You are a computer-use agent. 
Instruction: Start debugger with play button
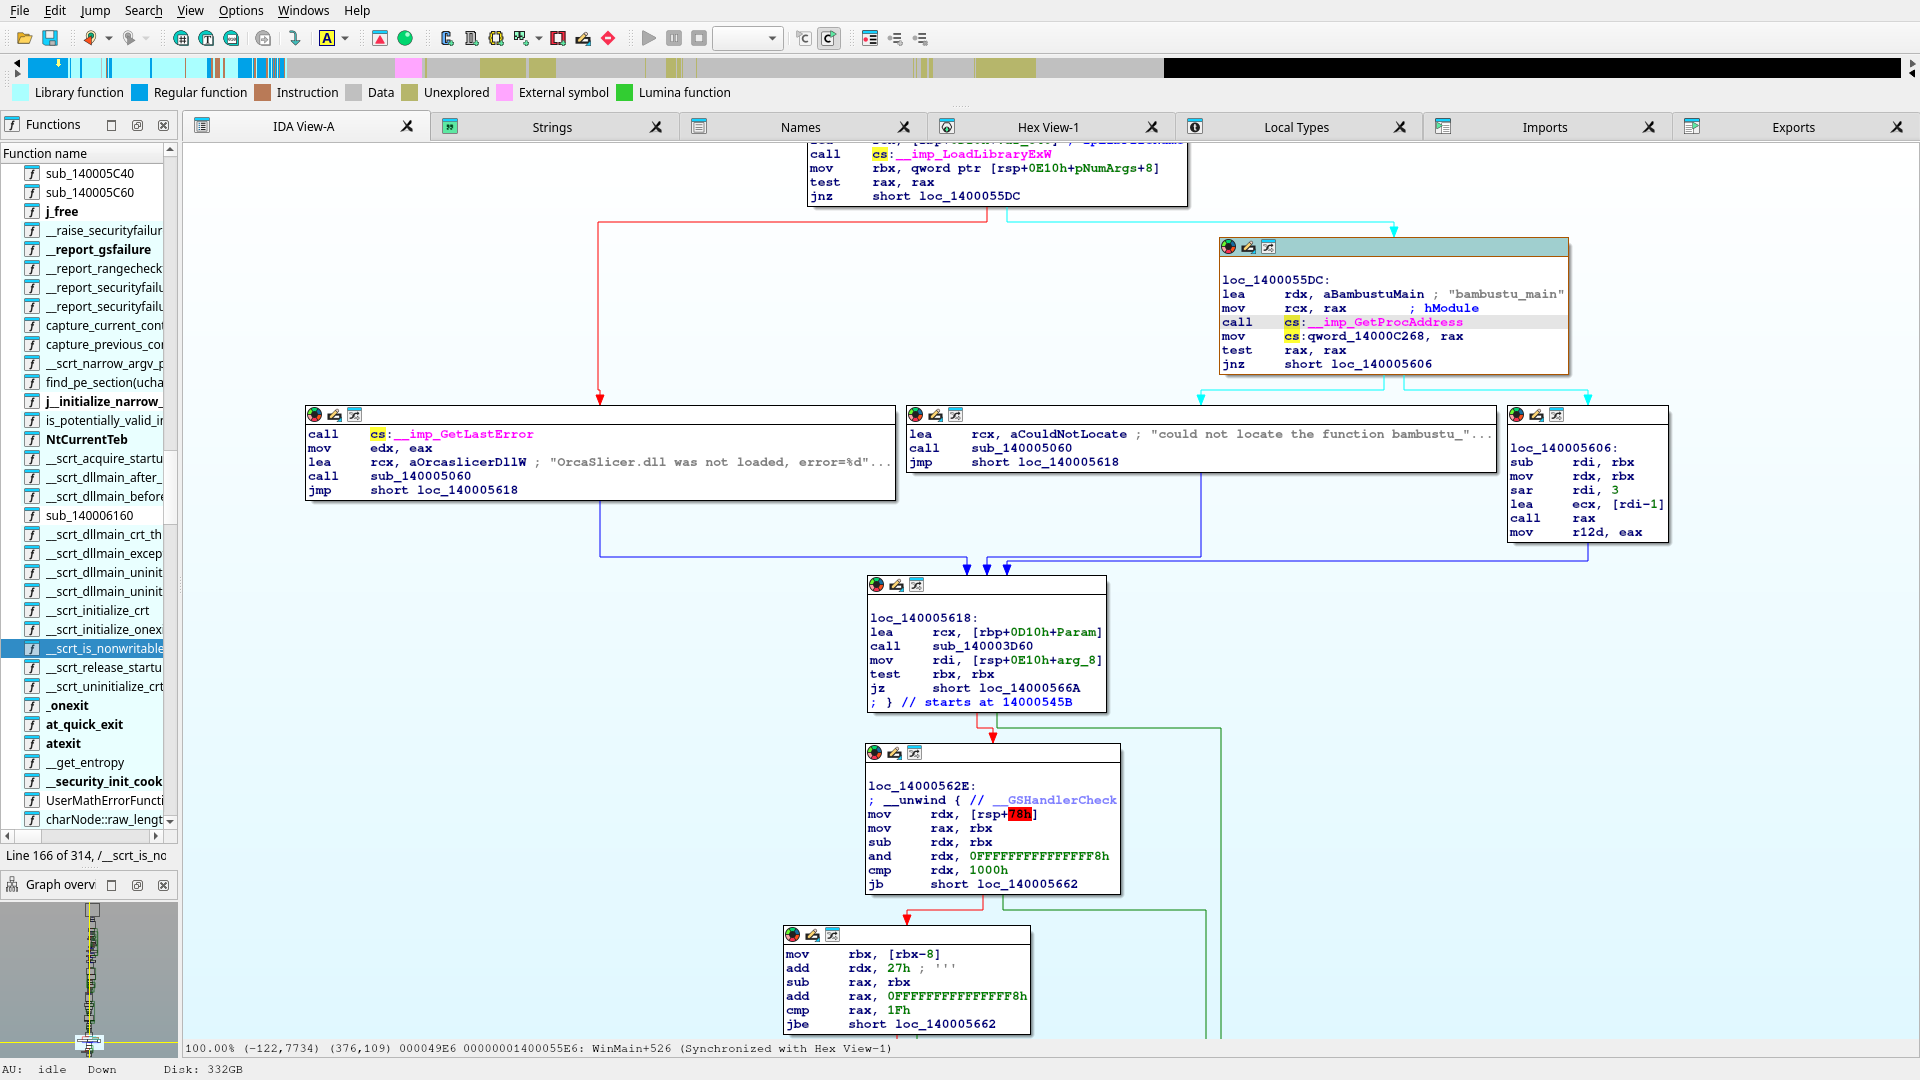click(x=648, y=38)
